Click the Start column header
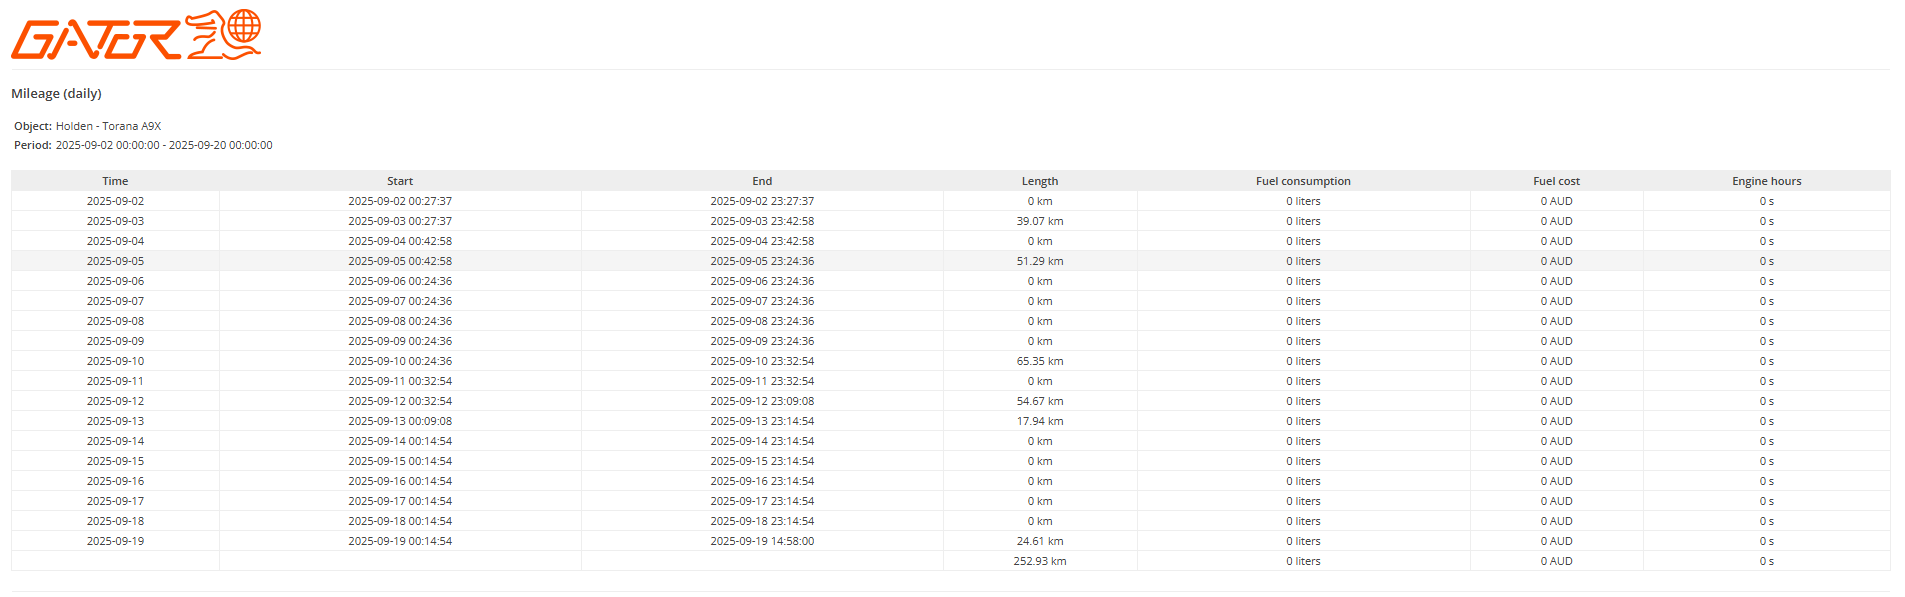The image size is (1905, 597). point(400,181)
